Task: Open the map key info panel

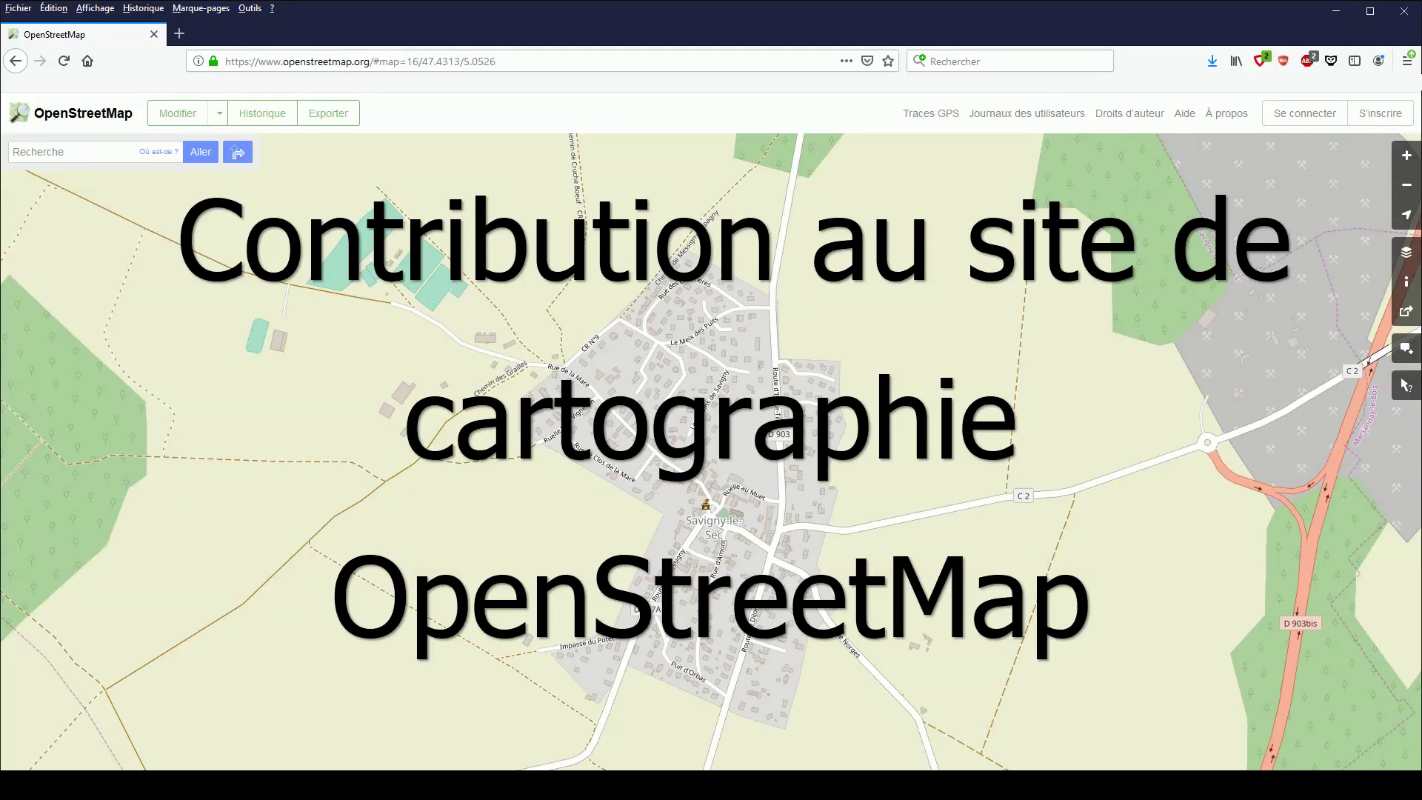Action: (1406, 281)
